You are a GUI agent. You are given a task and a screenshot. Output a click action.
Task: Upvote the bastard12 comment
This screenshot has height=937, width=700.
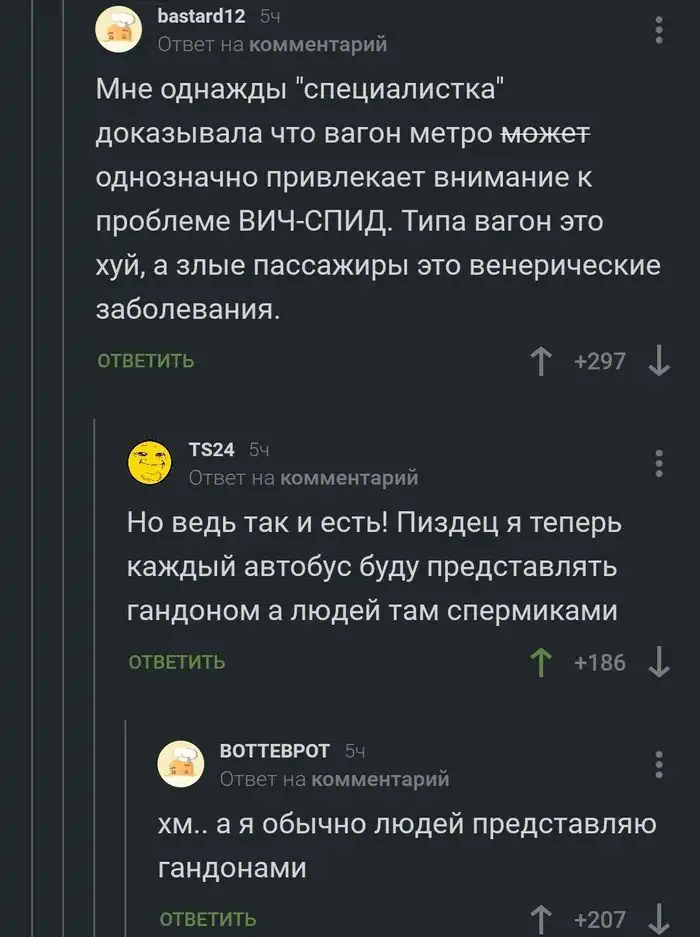[542, 362]
